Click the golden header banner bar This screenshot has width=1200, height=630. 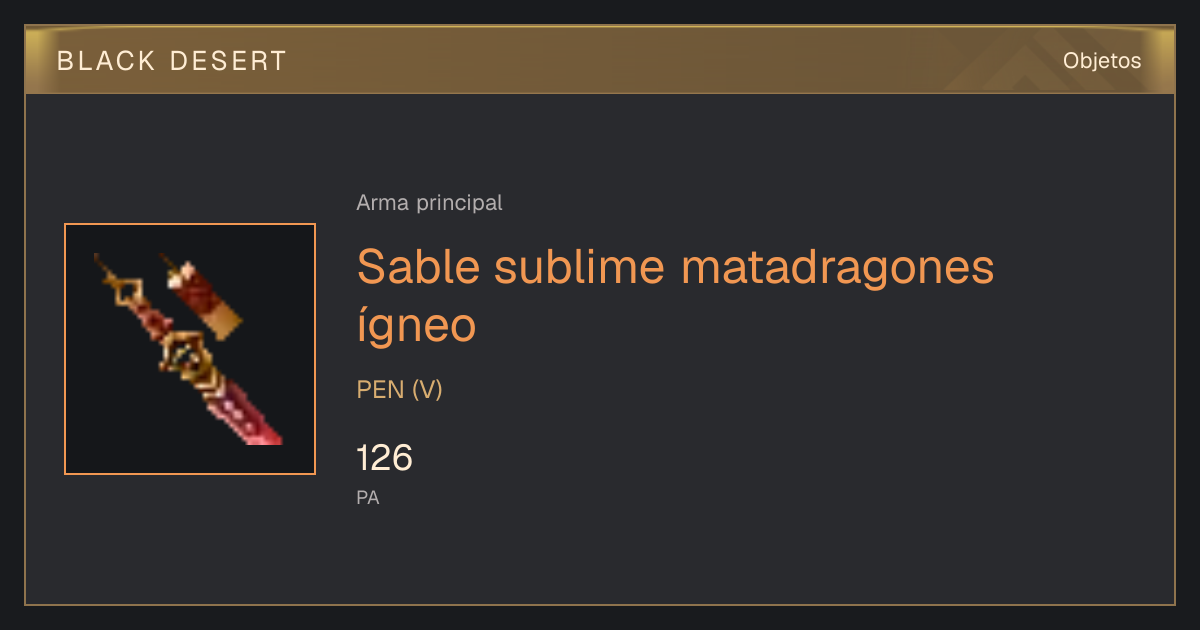(x=600, y=60)
